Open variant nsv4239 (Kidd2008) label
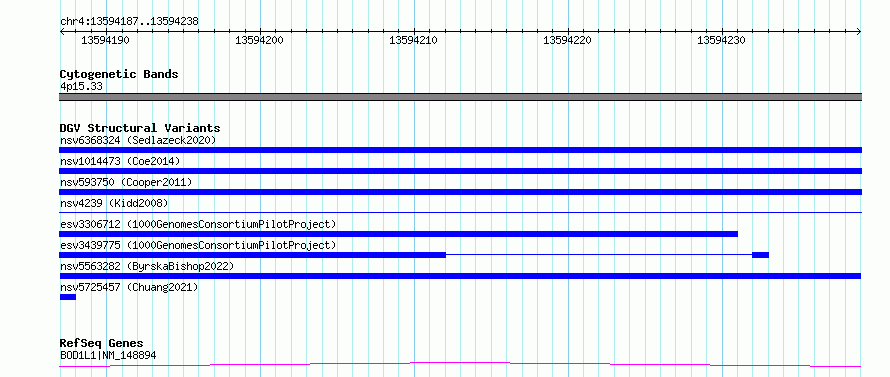 pyautogui.click(x=114, y=203)
